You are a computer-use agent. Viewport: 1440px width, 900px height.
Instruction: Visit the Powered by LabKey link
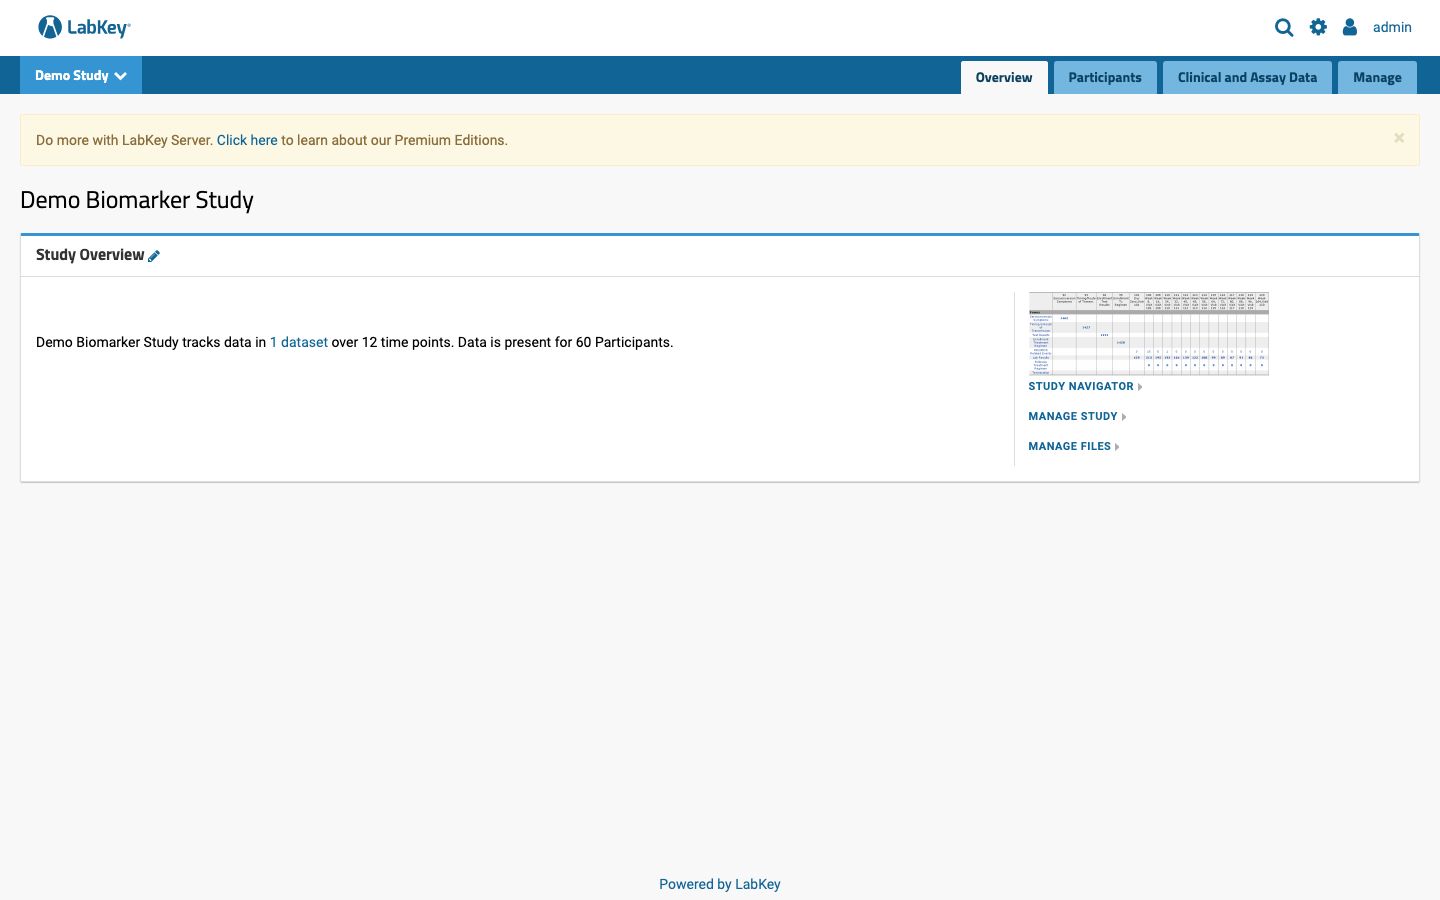tap(720, 884)
